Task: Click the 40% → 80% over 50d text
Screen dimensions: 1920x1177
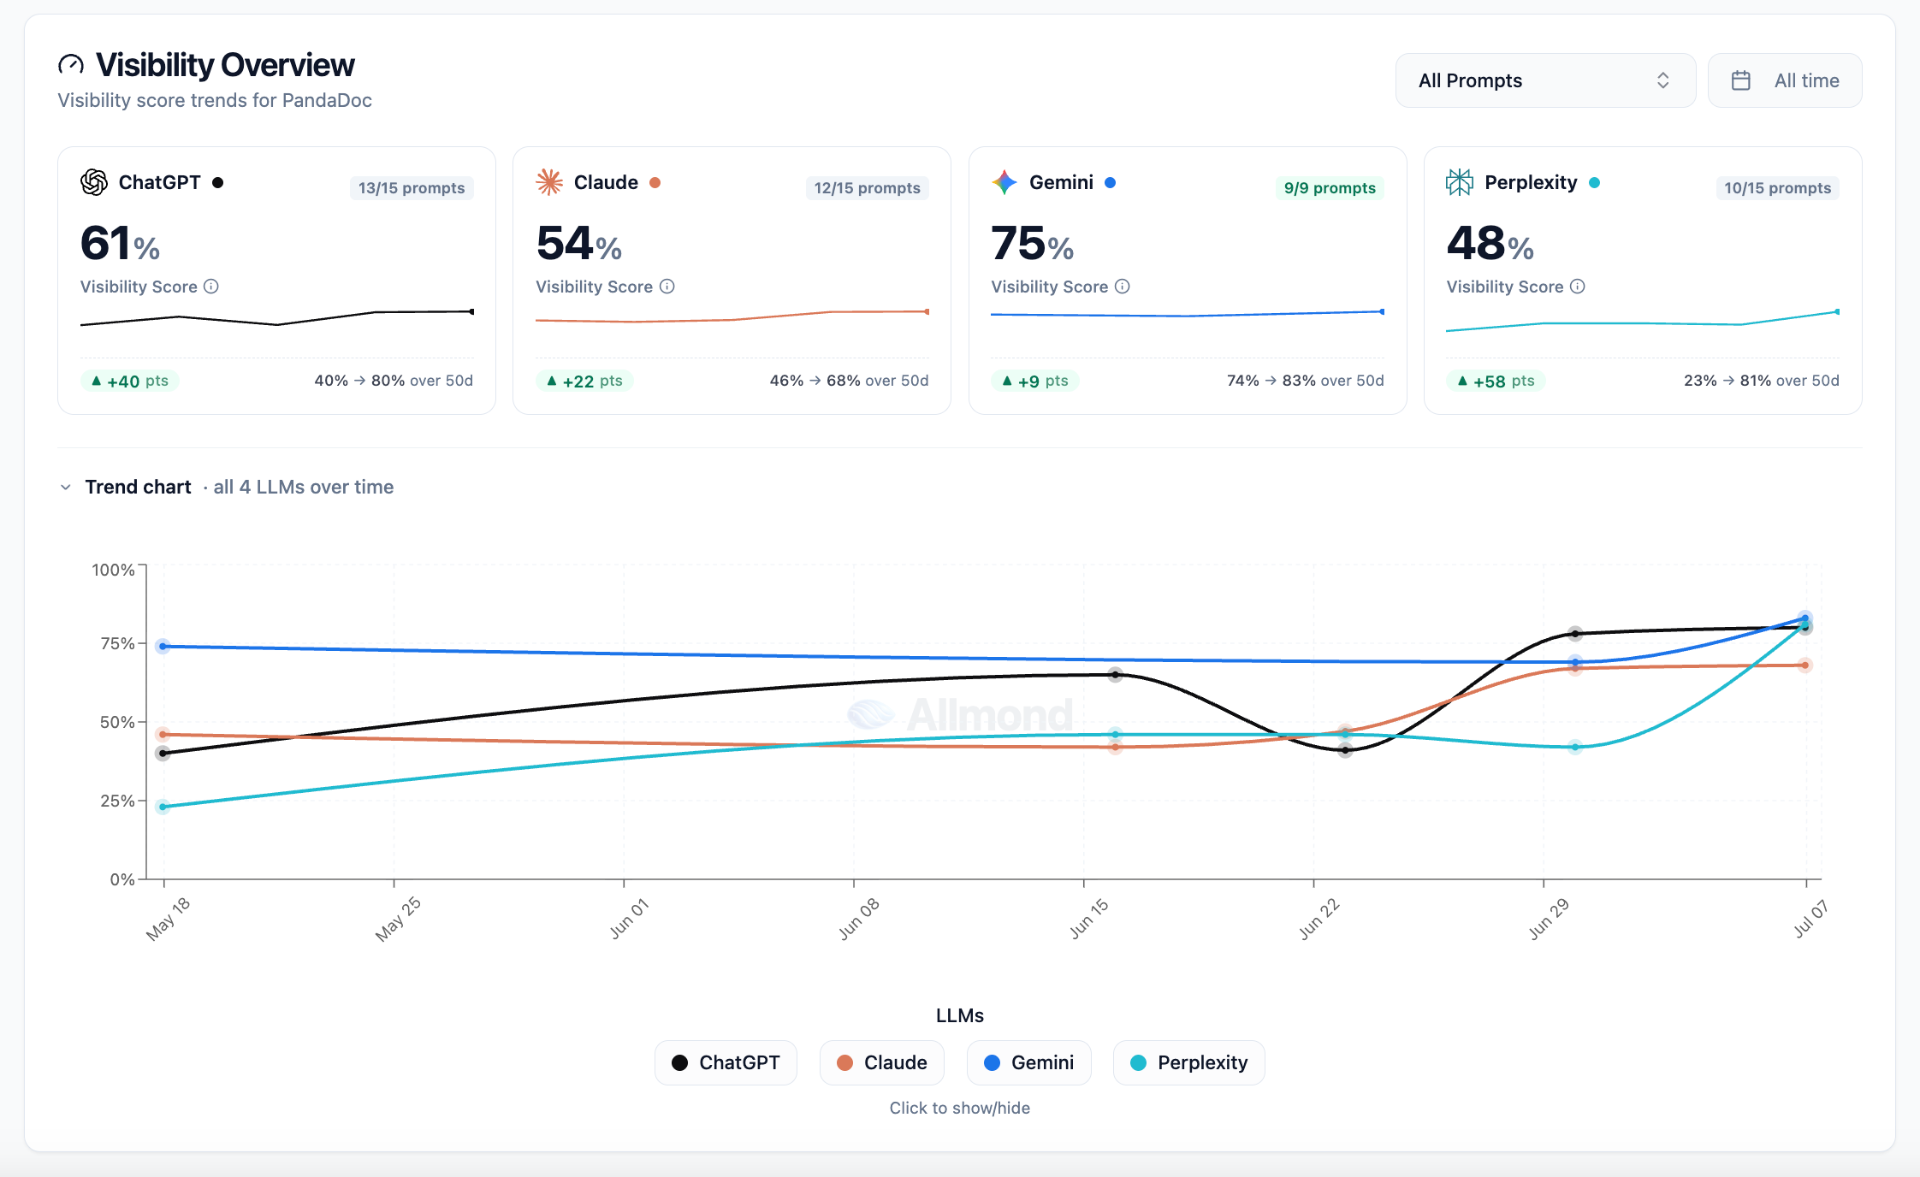Action: (394, 381)
